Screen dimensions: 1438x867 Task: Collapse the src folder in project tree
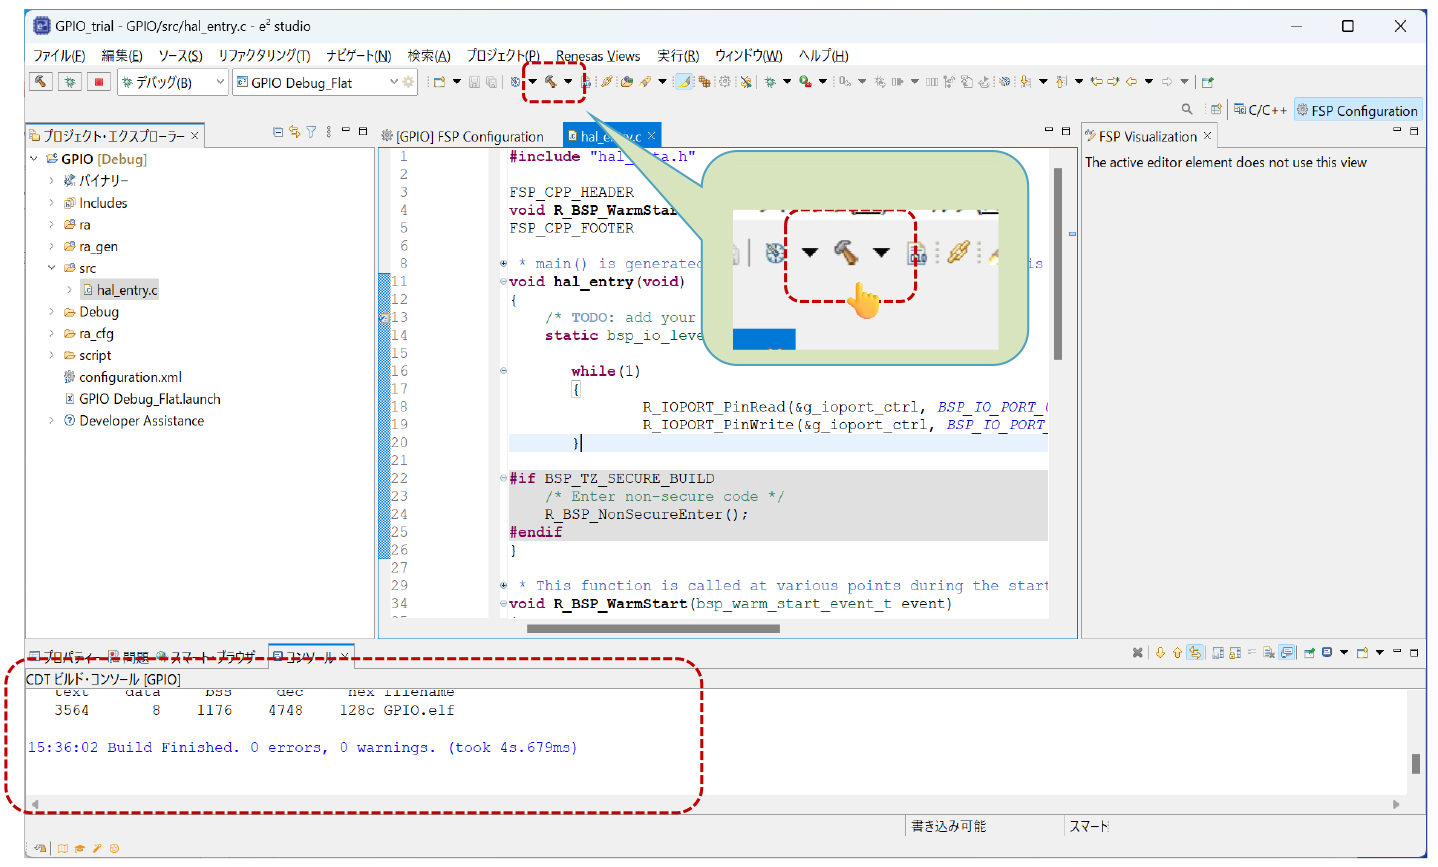[x=51, y=268]
